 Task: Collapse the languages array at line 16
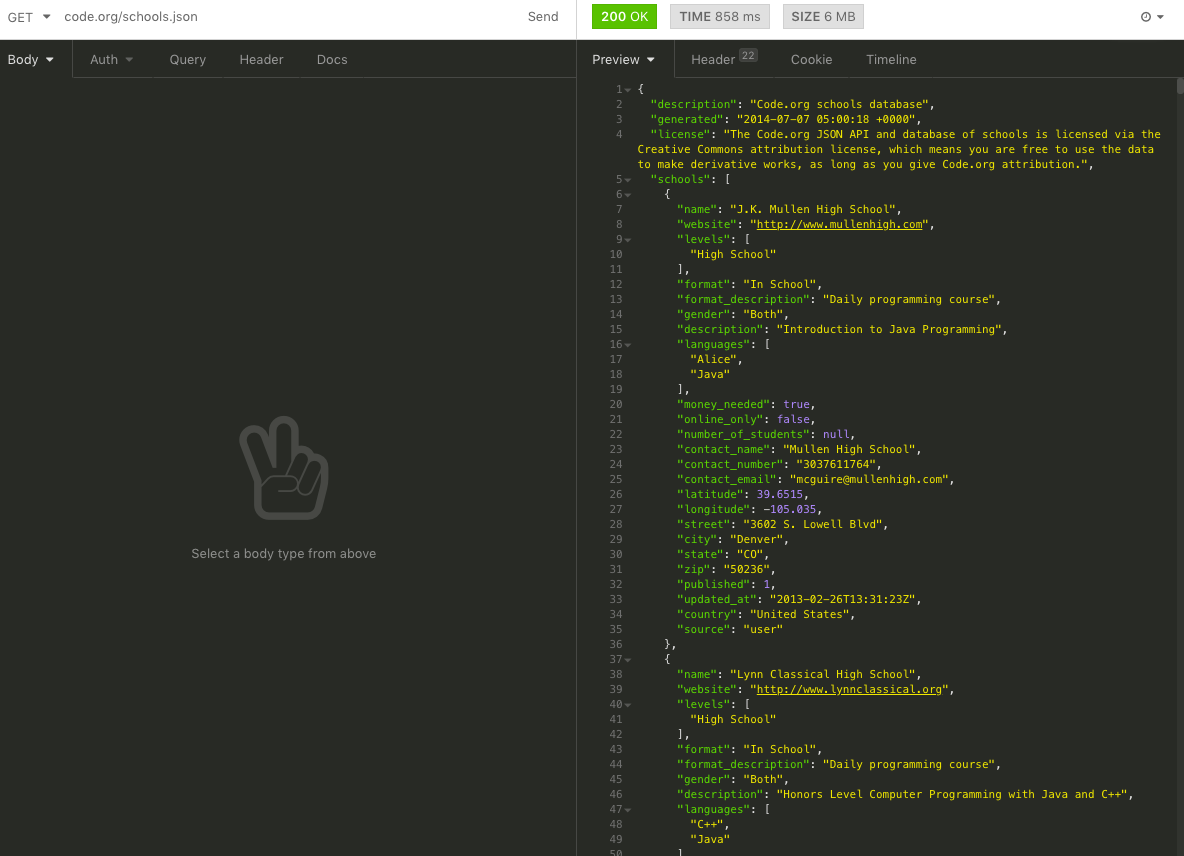tap(627, 345)
